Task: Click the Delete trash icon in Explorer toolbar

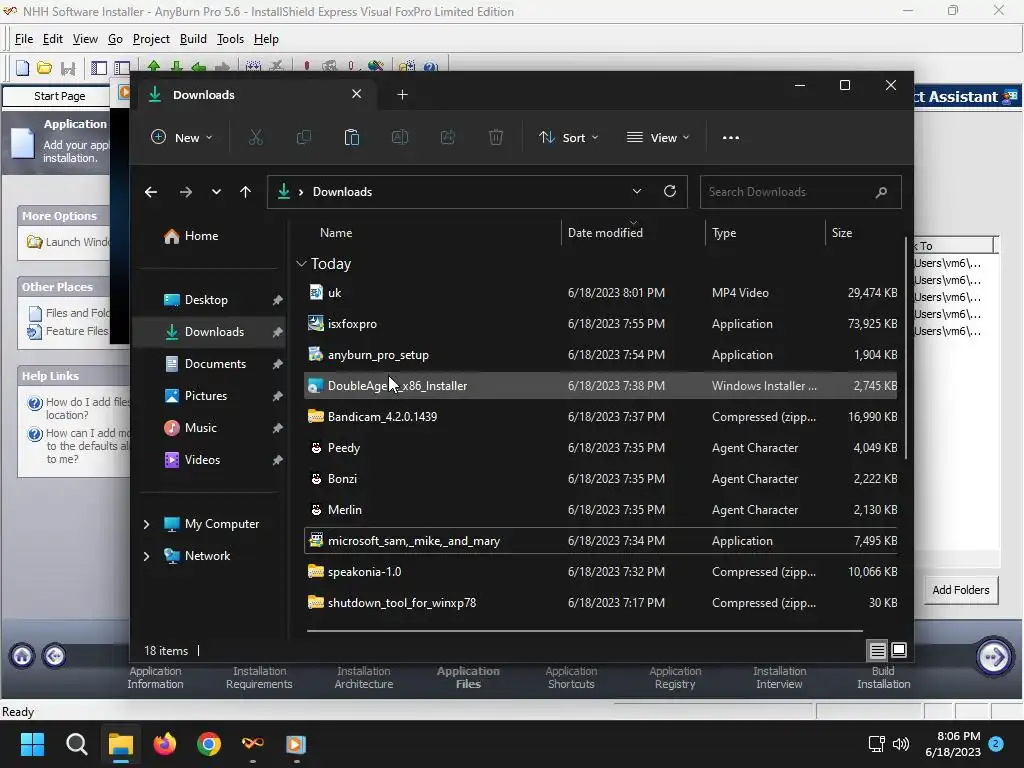Action: coord(496,138)
